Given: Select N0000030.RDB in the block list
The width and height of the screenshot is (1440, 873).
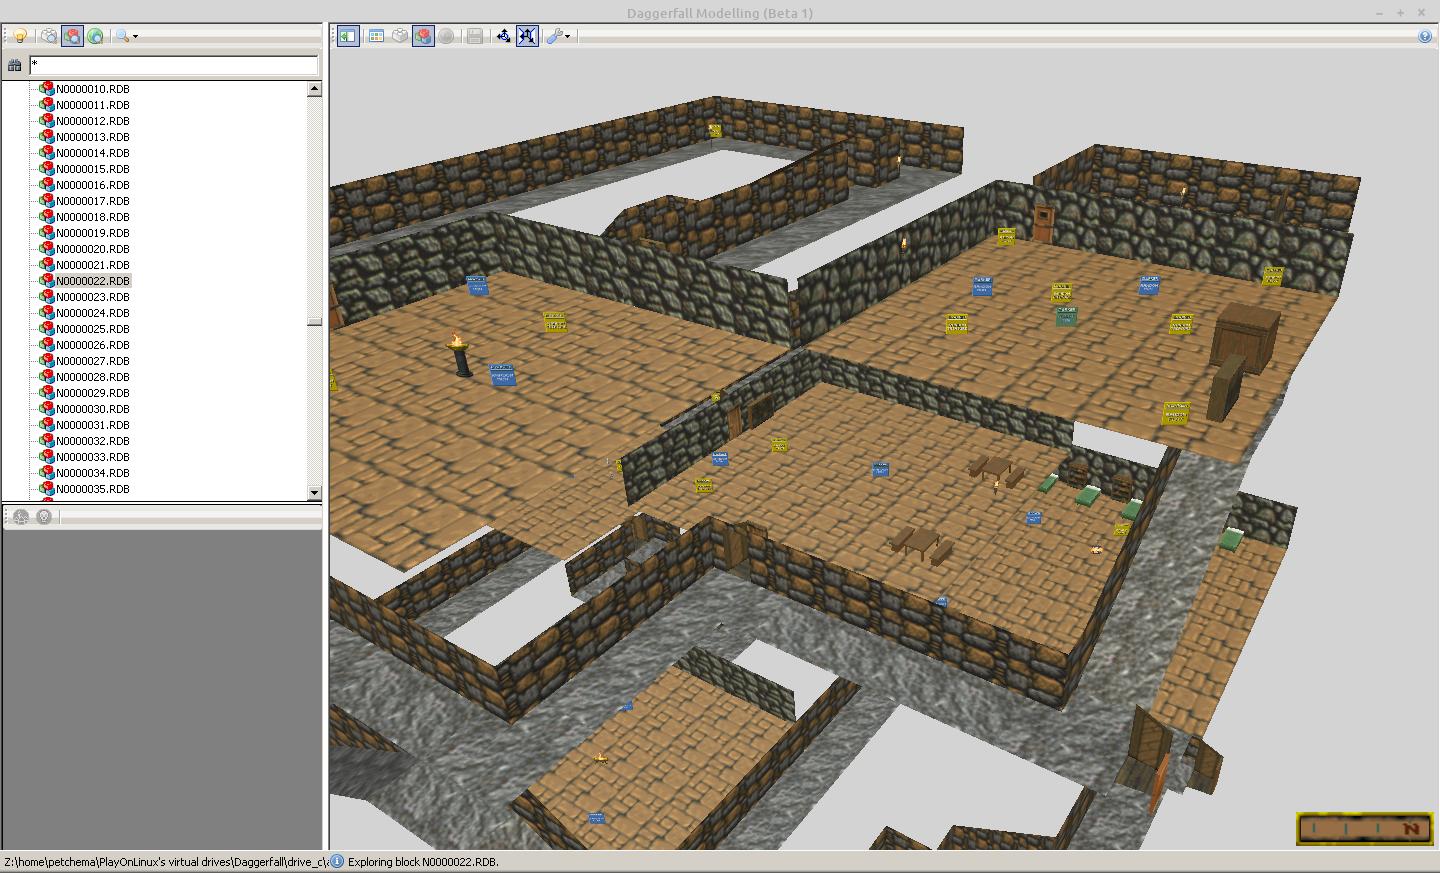Looking at the screenshot, I should [92, 409].
